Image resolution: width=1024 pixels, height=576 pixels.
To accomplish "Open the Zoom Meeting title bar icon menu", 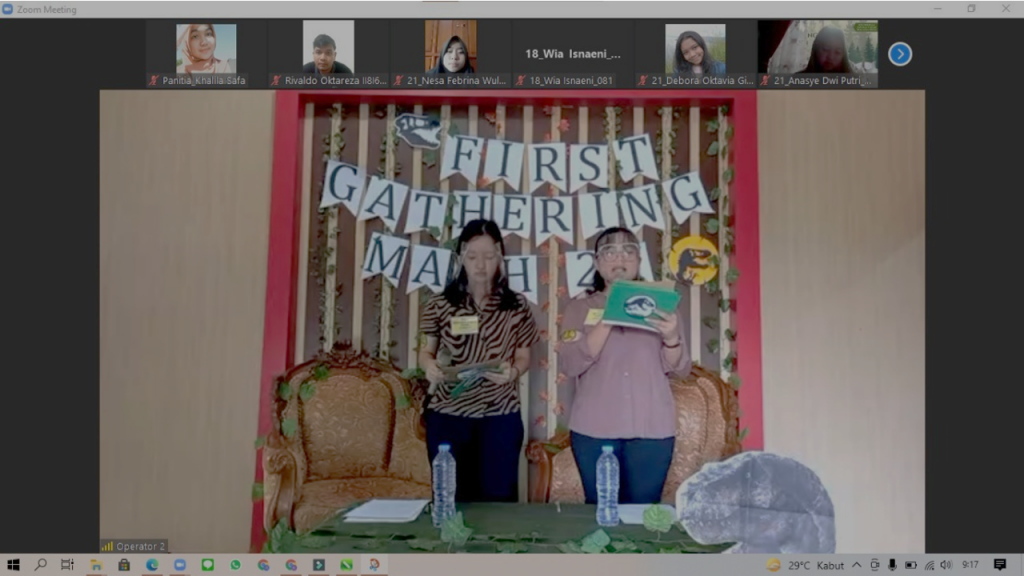I will 8,9.
